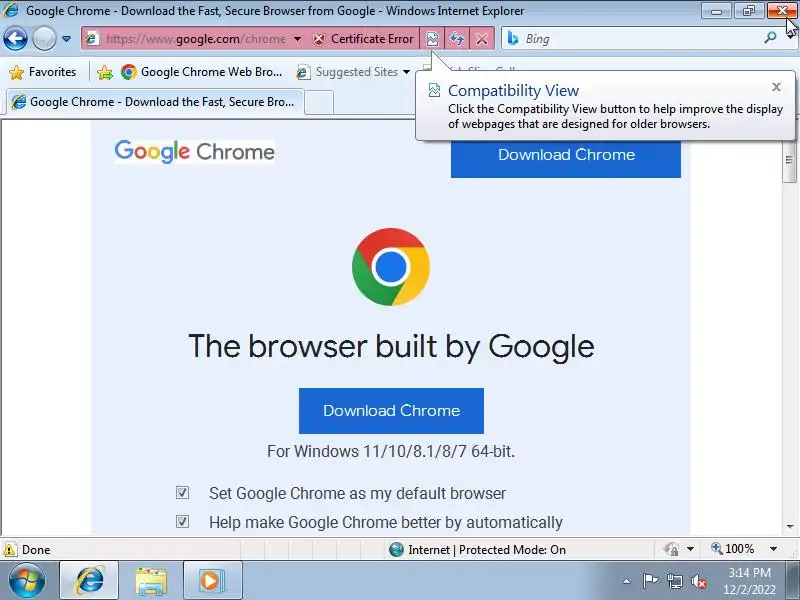Viewport: 800px width, 600px height.
Task: Click the Internet Protected Mode zone indicator
Action: (477, 549)
